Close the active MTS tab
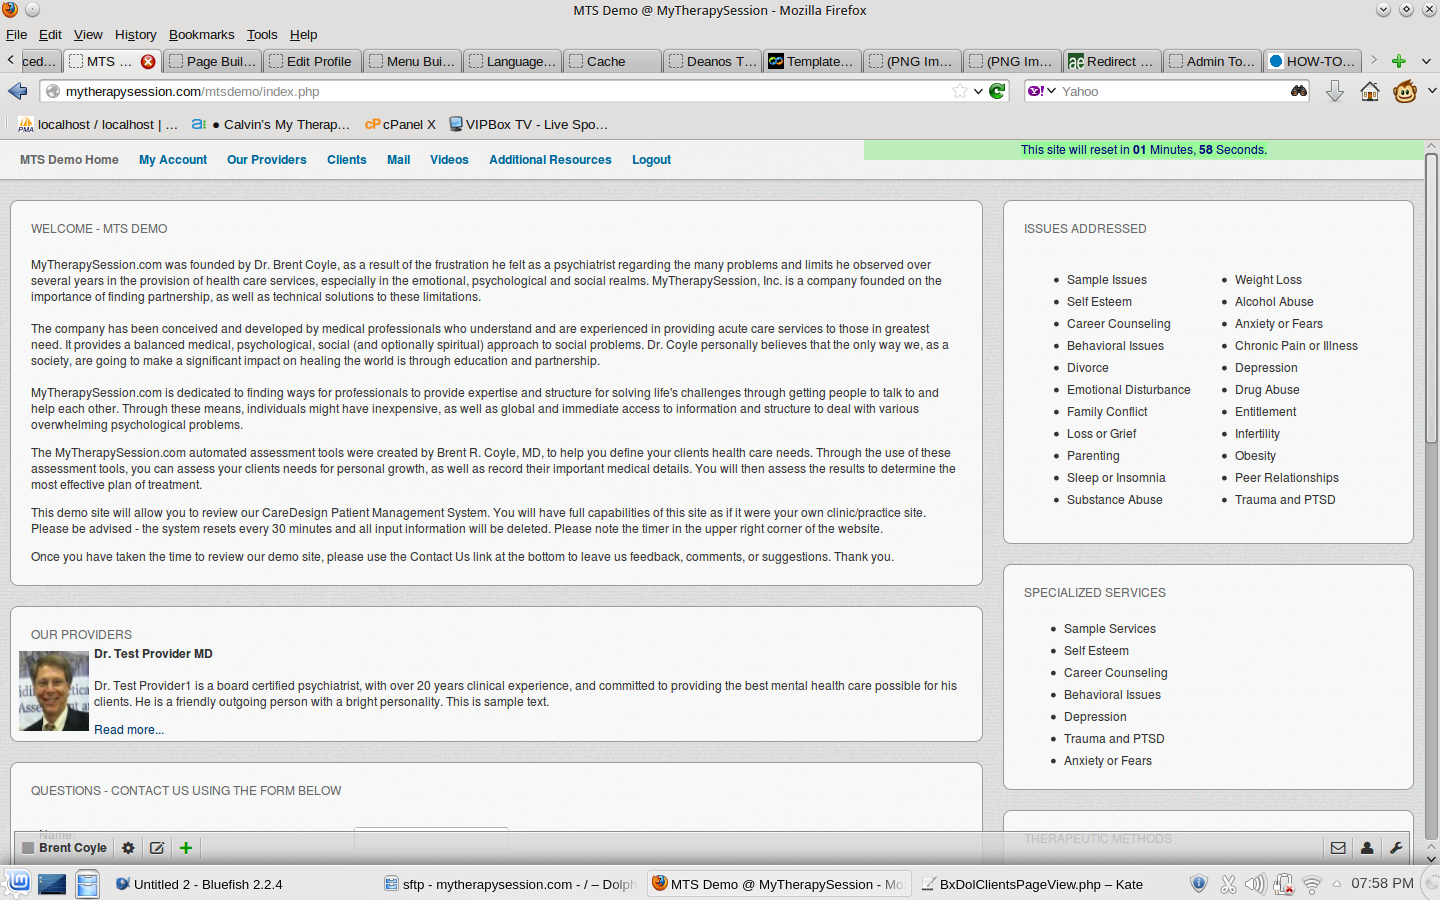The height and width of the screenshot is (900, 1440). pos(148,61)
